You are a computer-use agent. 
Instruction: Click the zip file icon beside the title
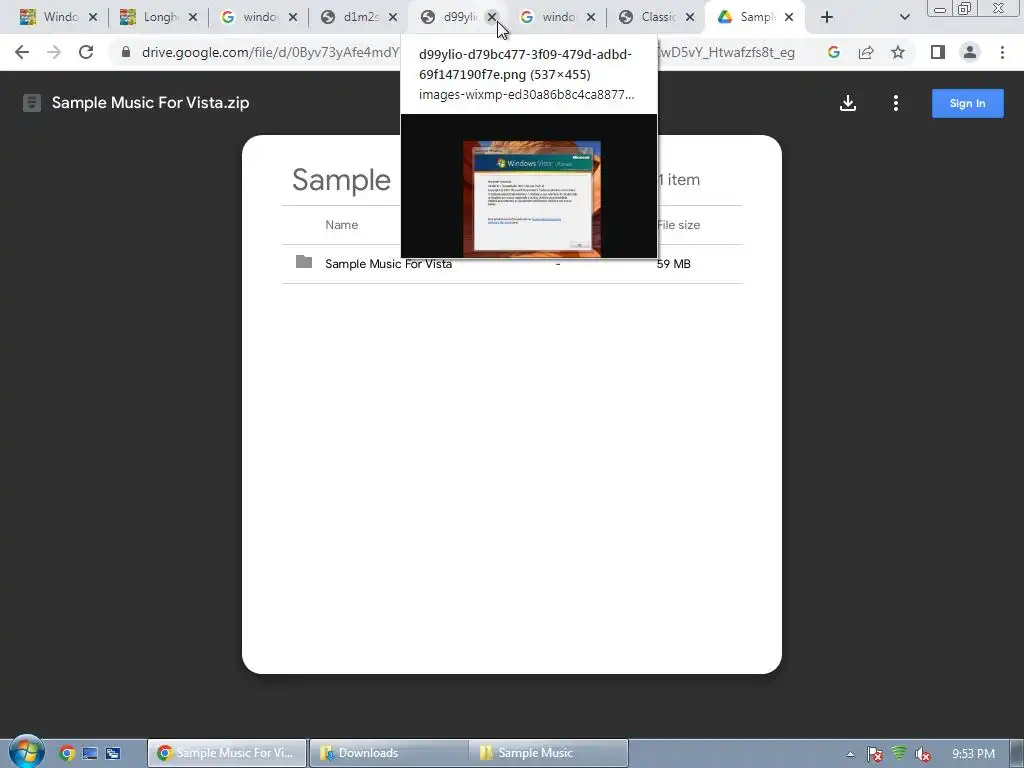31,103
